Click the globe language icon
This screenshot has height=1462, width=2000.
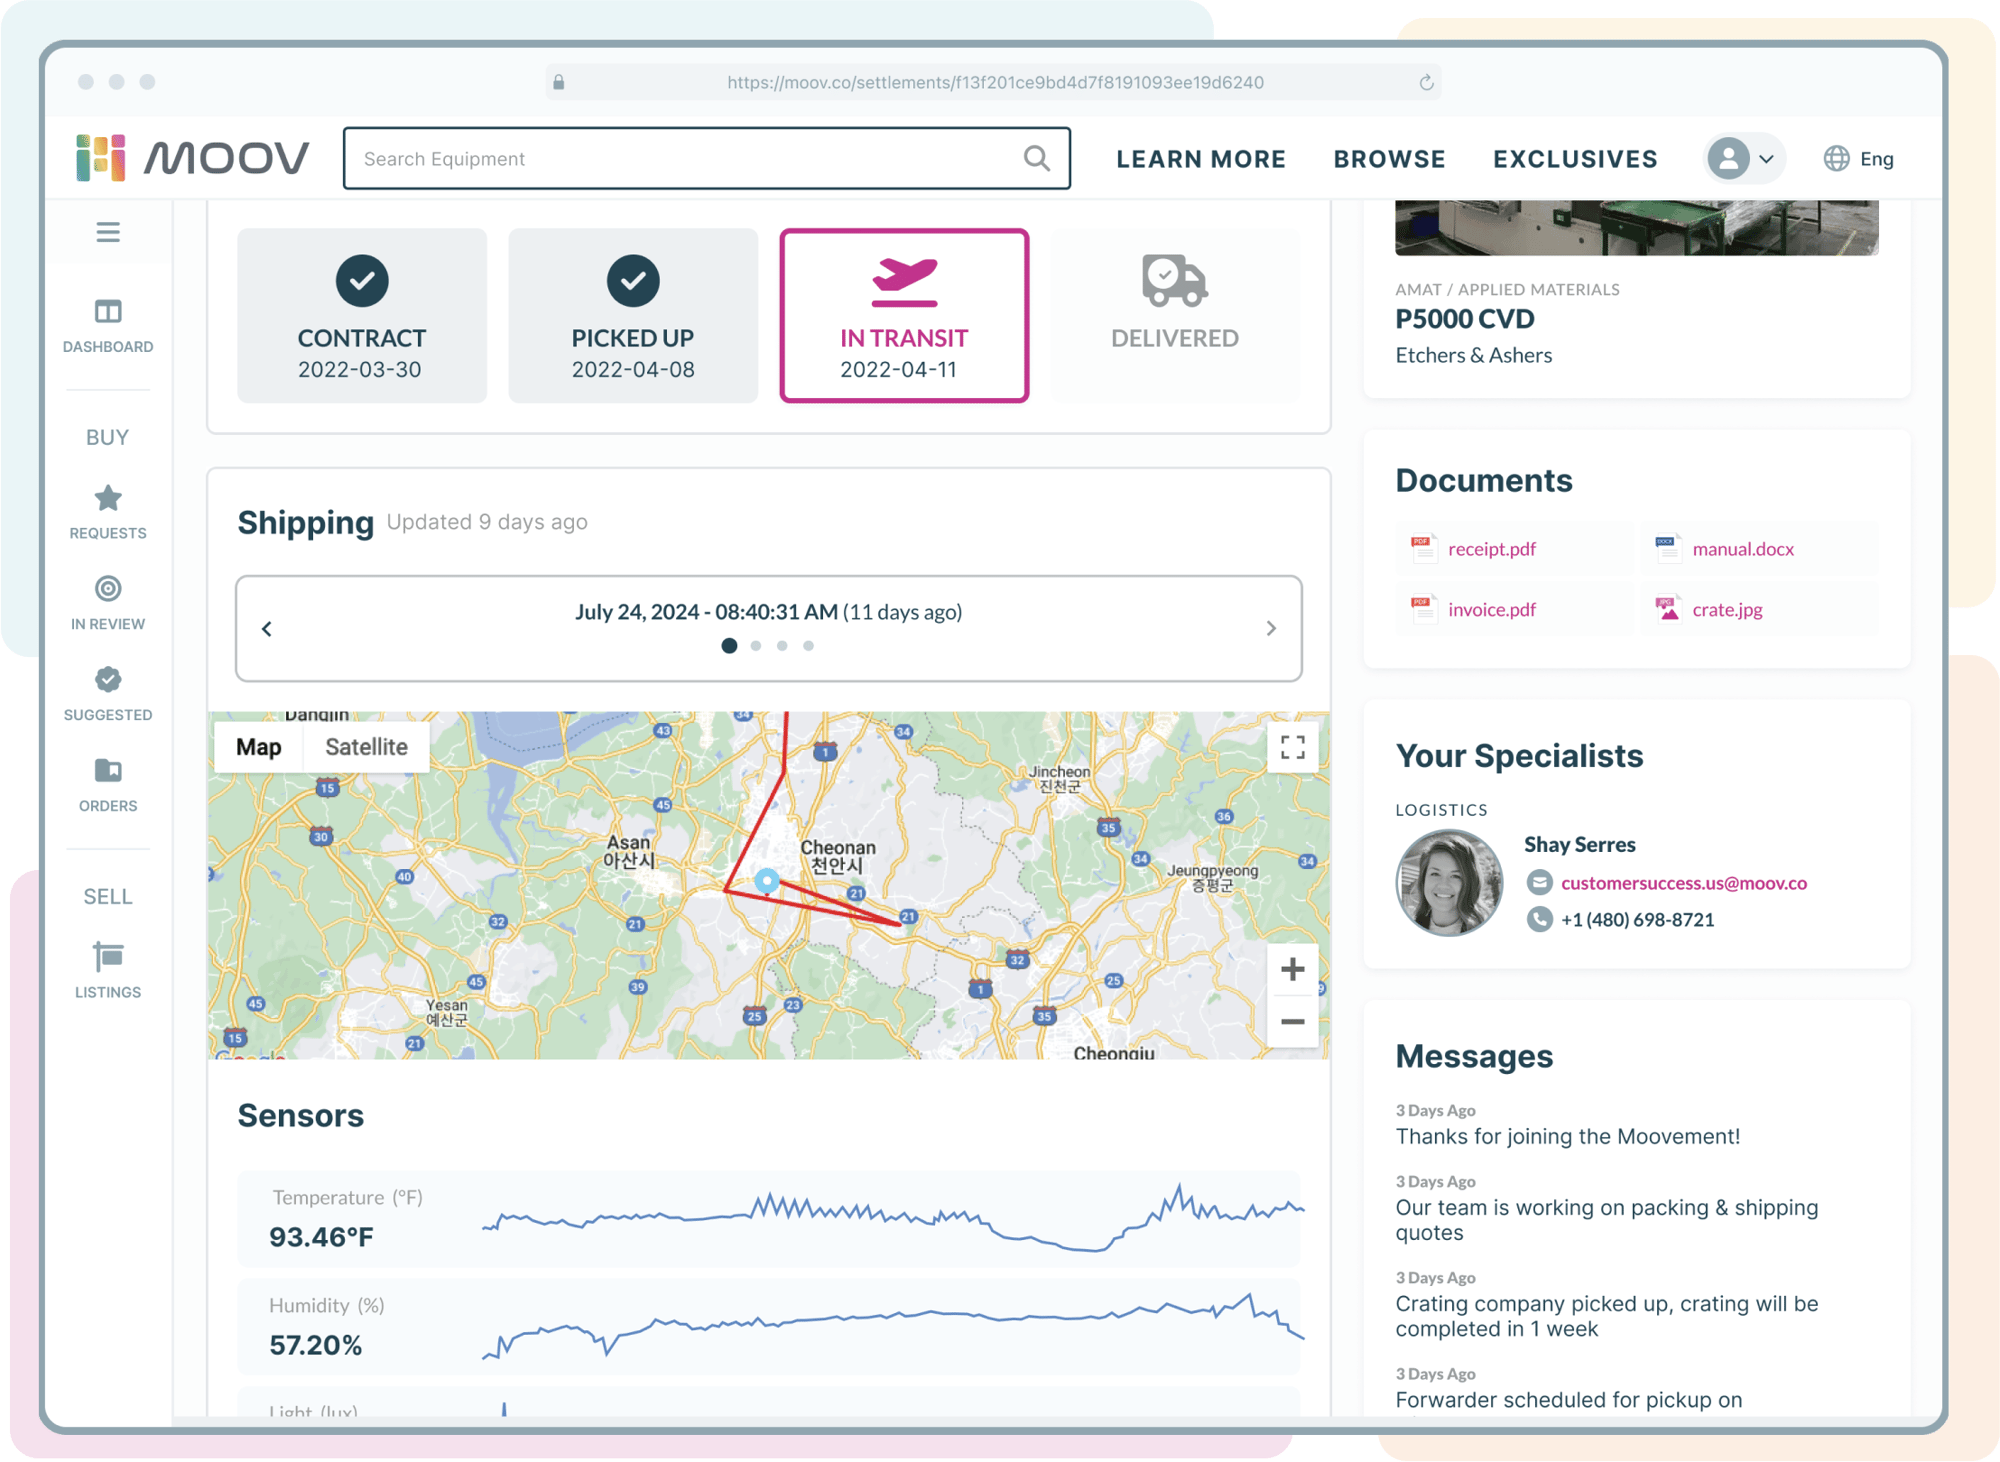coord(1836,158)
